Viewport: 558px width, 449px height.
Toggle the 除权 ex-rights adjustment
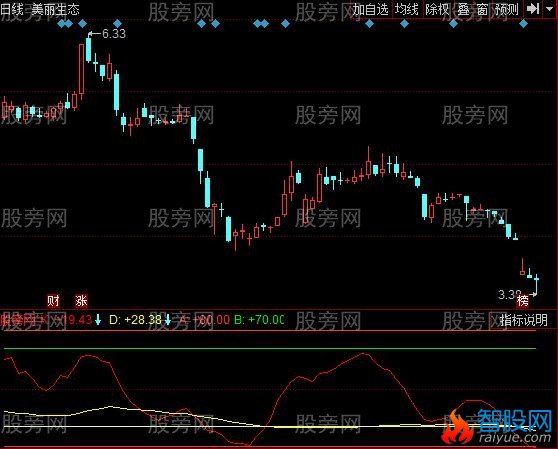coord(437,9)
